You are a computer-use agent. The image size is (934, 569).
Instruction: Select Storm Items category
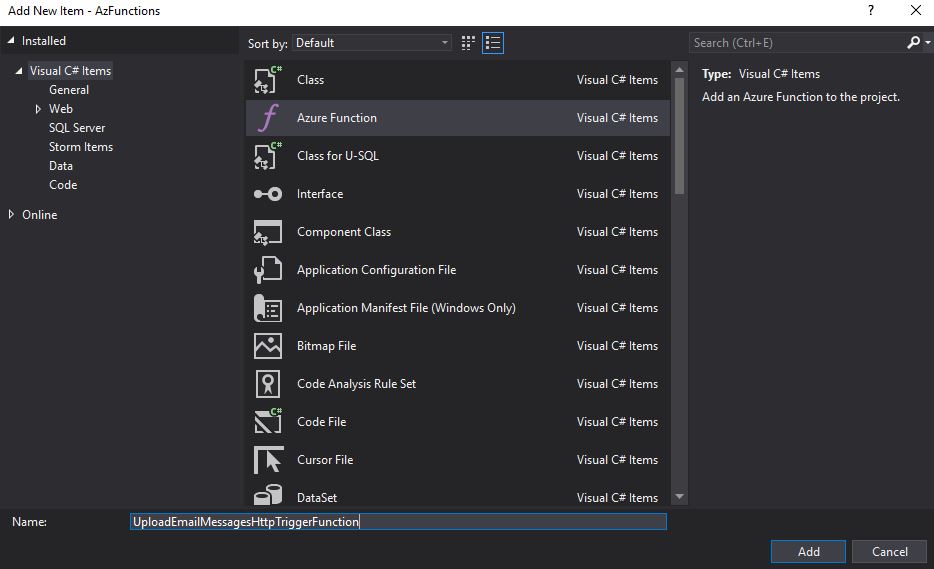(81, 147)
